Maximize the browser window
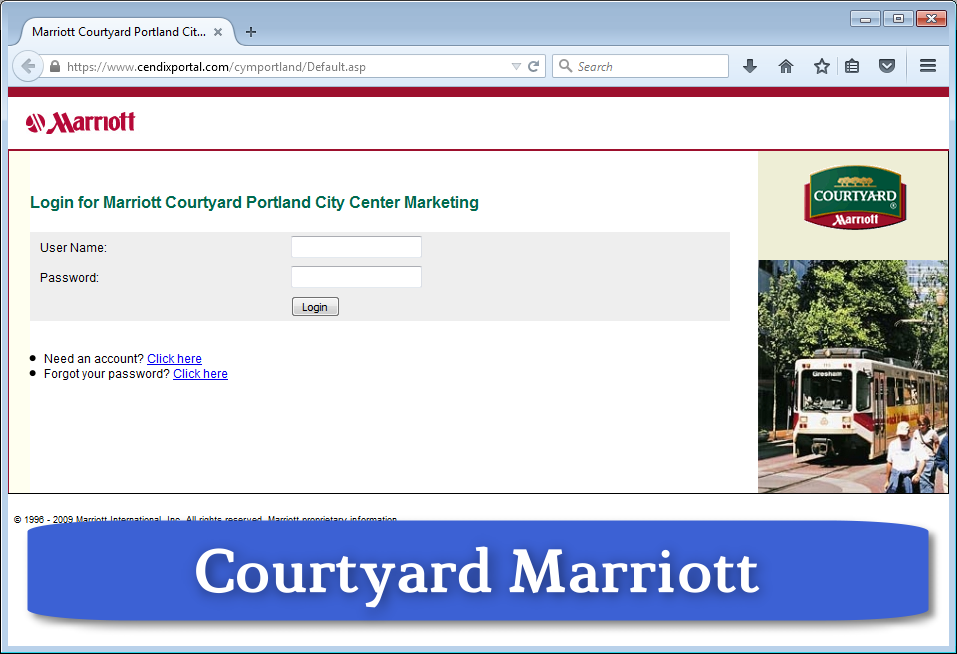This screenshot has width=957, height=654. (x=898, y=19)
